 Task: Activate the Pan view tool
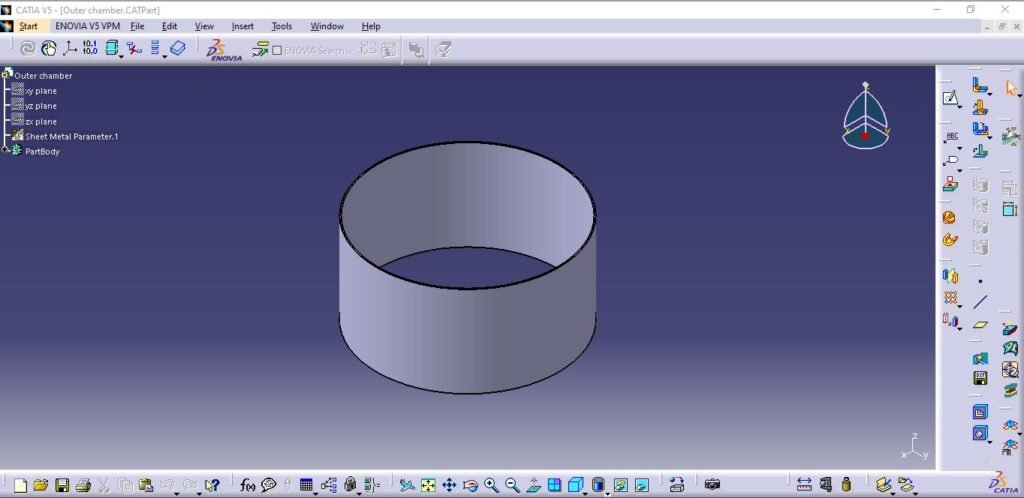pos(449,485)
